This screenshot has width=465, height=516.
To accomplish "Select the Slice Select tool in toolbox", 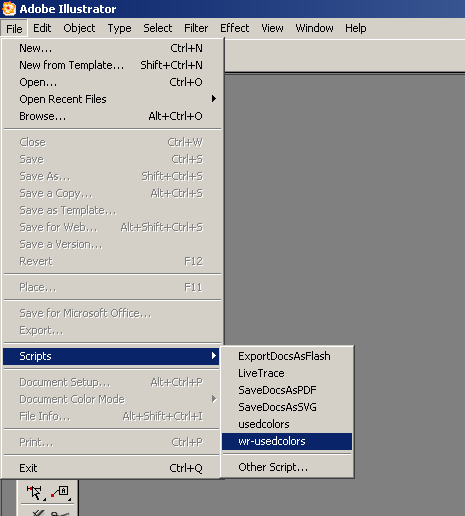I will tap(35, 493).
